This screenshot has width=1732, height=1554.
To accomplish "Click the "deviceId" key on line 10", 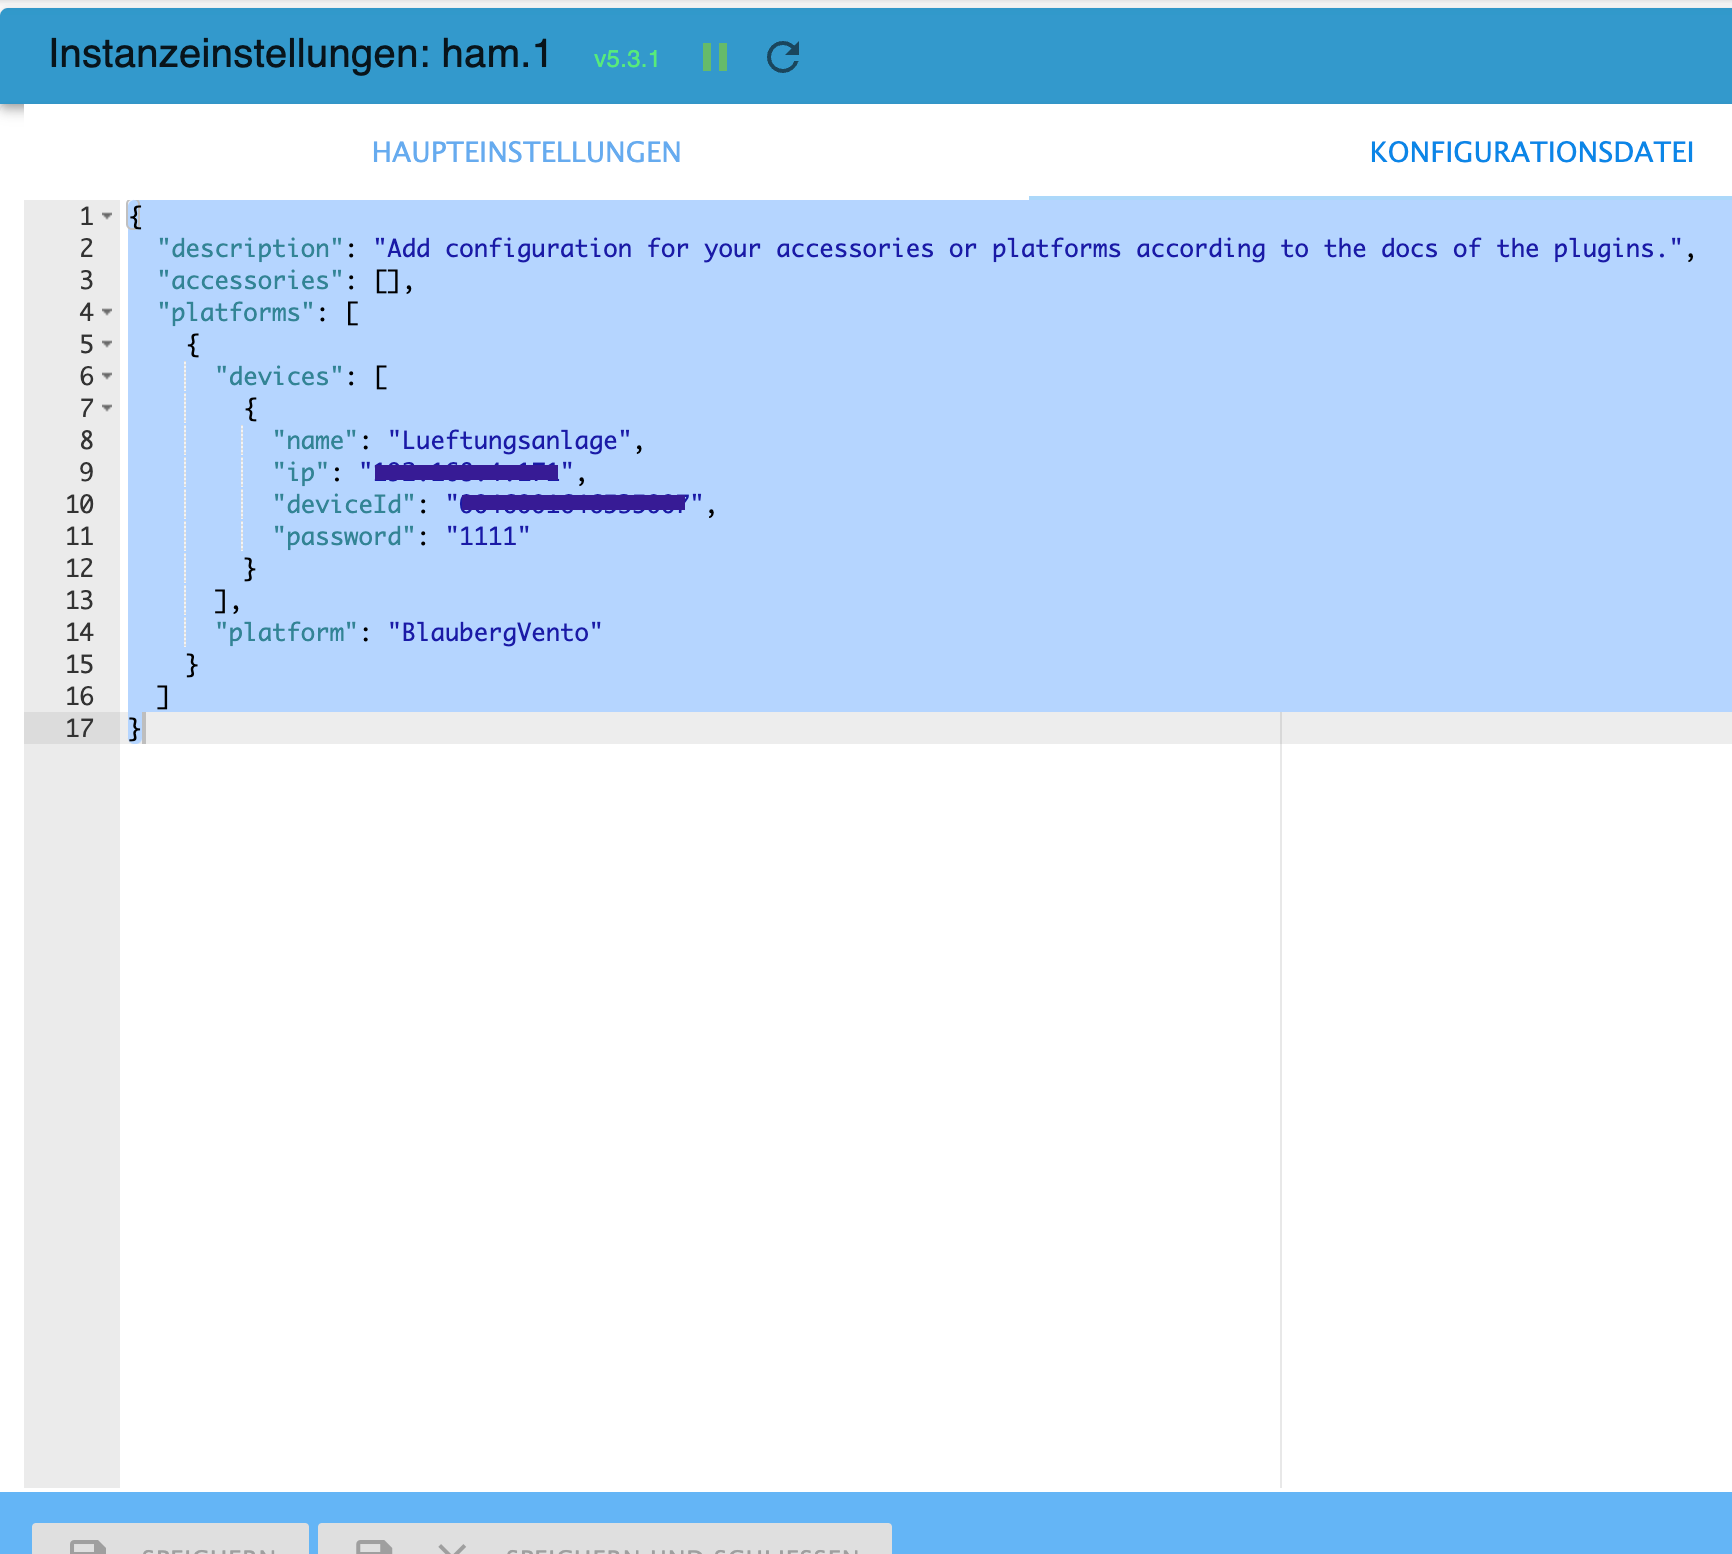I will (x=344, y=504).
